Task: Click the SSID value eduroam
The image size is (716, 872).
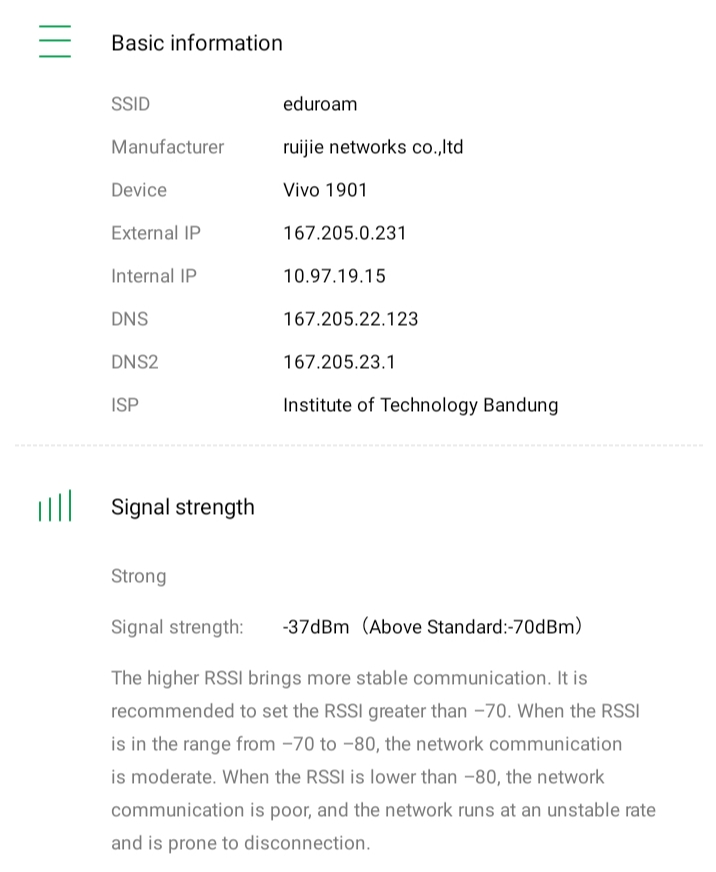Action: [x=320, y=104]
